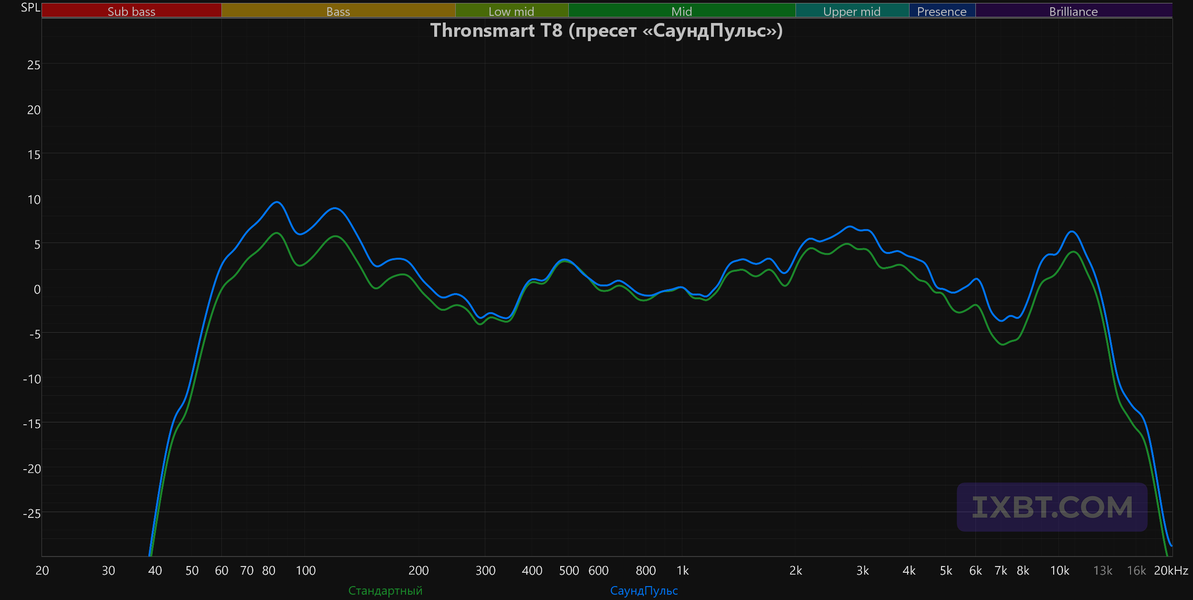Click the Upper mid band label
This screenshot has height=600, width=1193.
pyautogui.click(x=851, y=11)
